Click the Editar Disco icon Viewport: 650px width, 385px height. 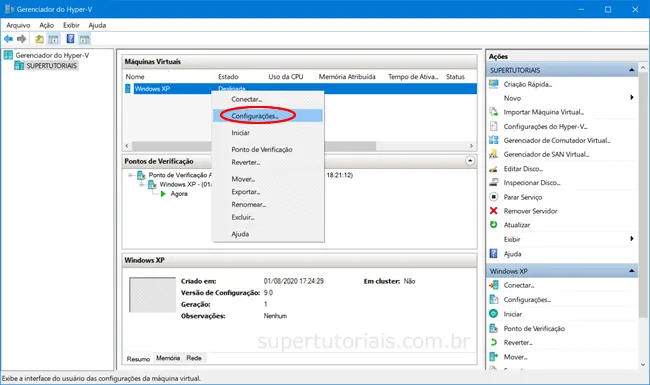494,169
